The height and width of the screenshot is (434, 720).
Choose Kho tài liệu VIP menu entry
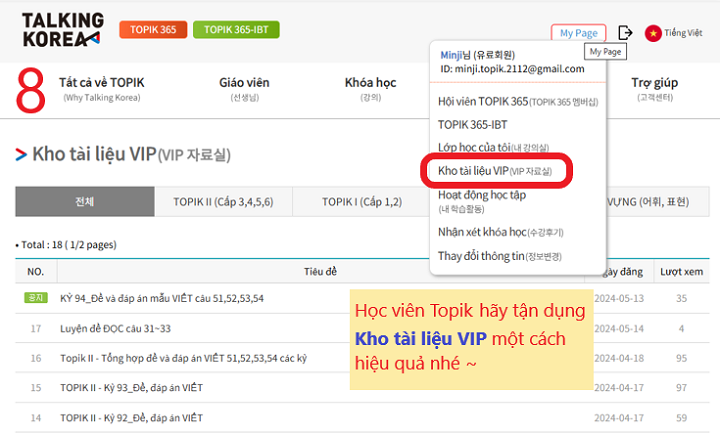coord(495,171)
